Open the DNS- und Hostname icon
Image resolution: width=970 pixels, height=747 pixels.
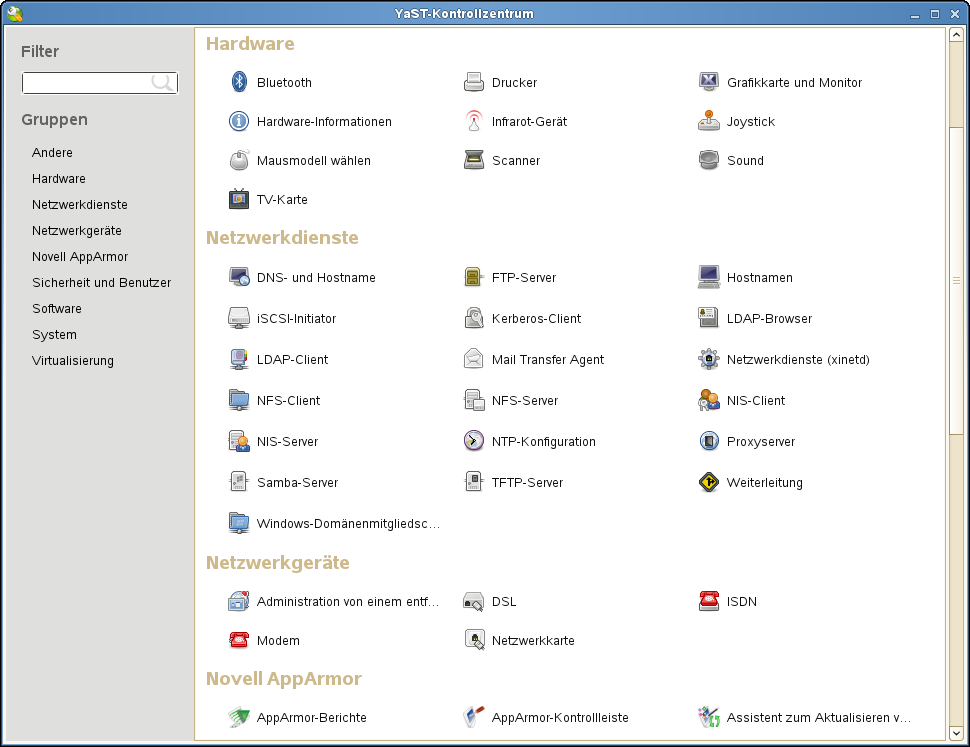(x=239, y=276)
